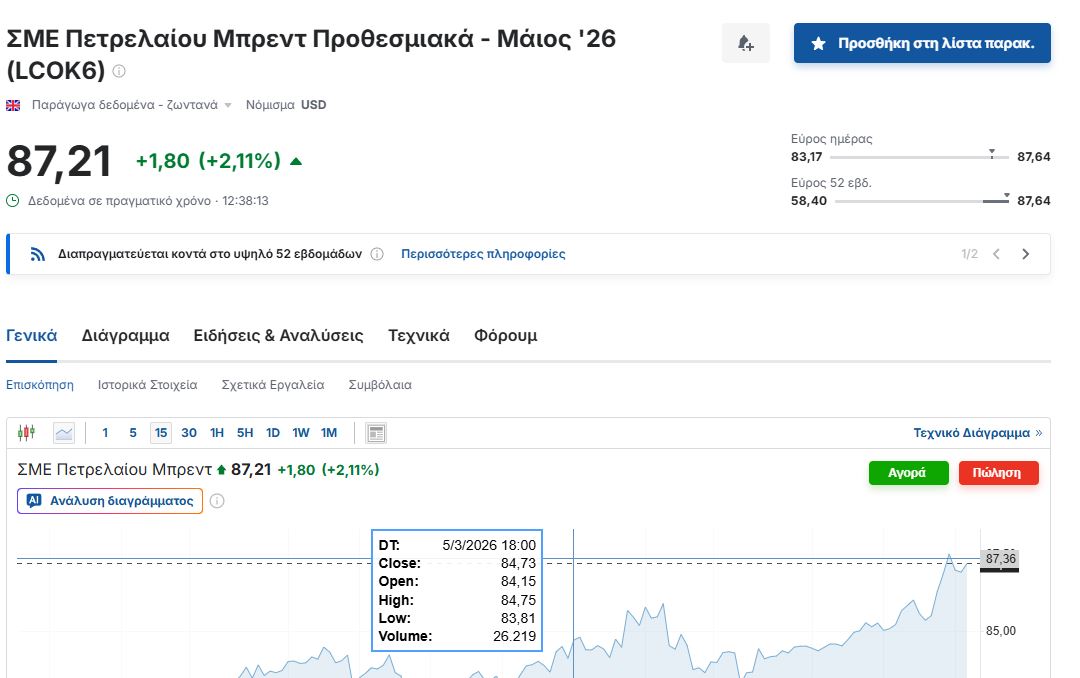Select the candlestick chart type icon

coord(27,433)
